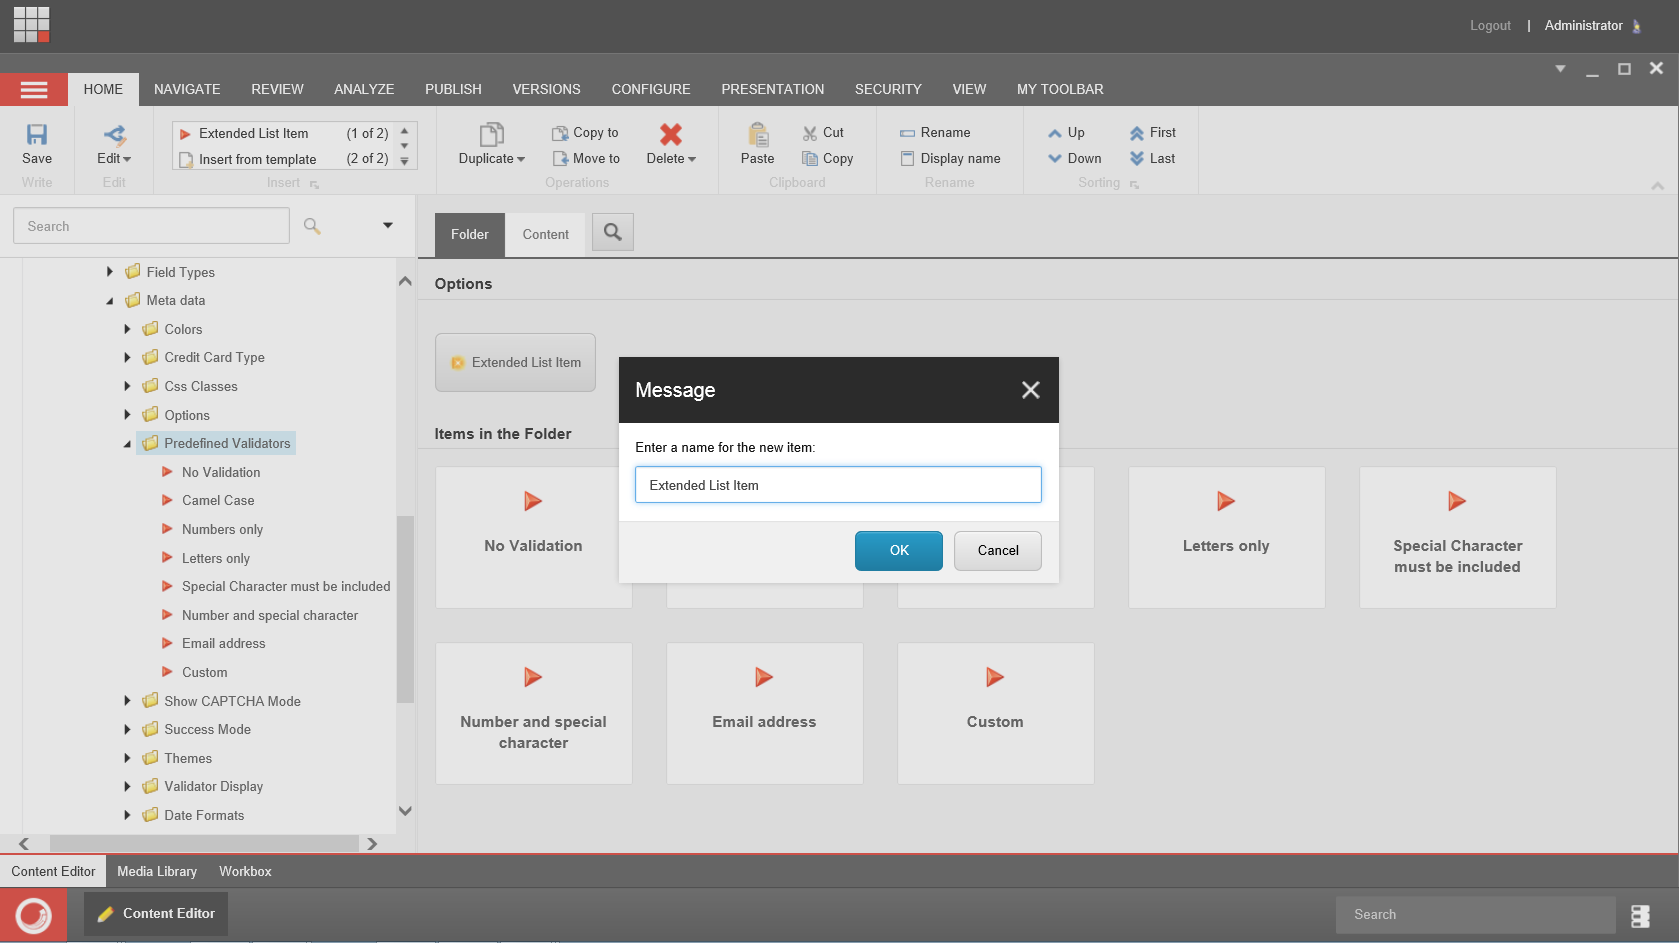1679x943 pixels.
Task: Move item to Last position
Action: point(1152,158)
